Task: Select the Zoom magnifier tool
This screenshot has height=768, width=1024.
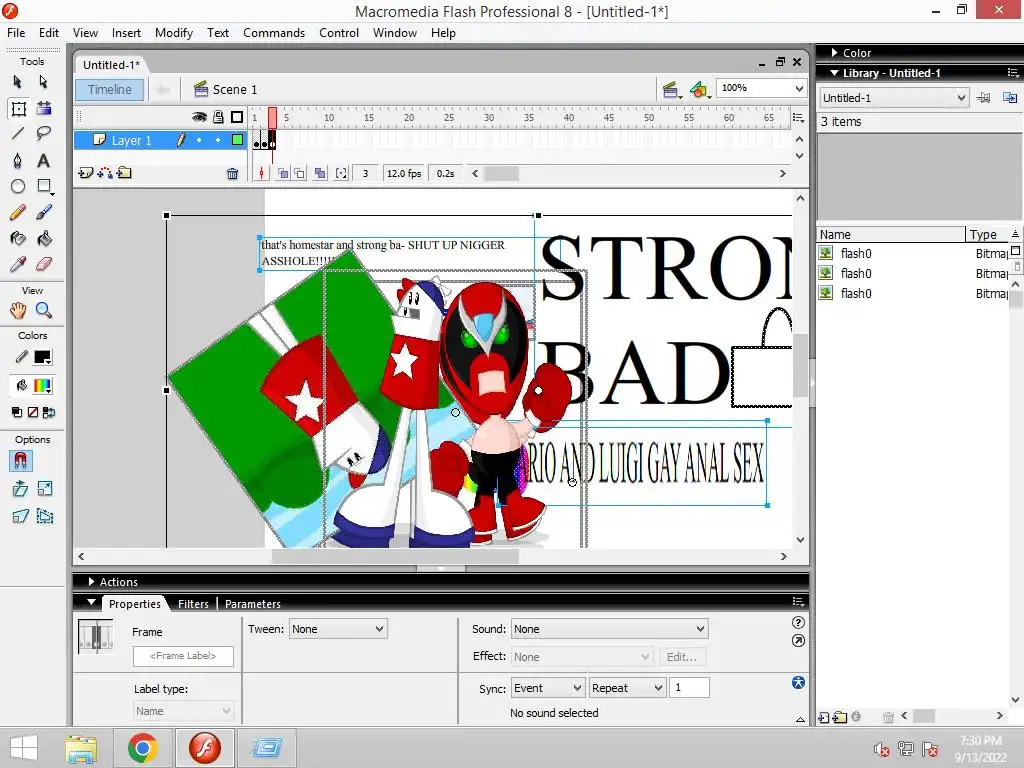Action: coord(44,310)
